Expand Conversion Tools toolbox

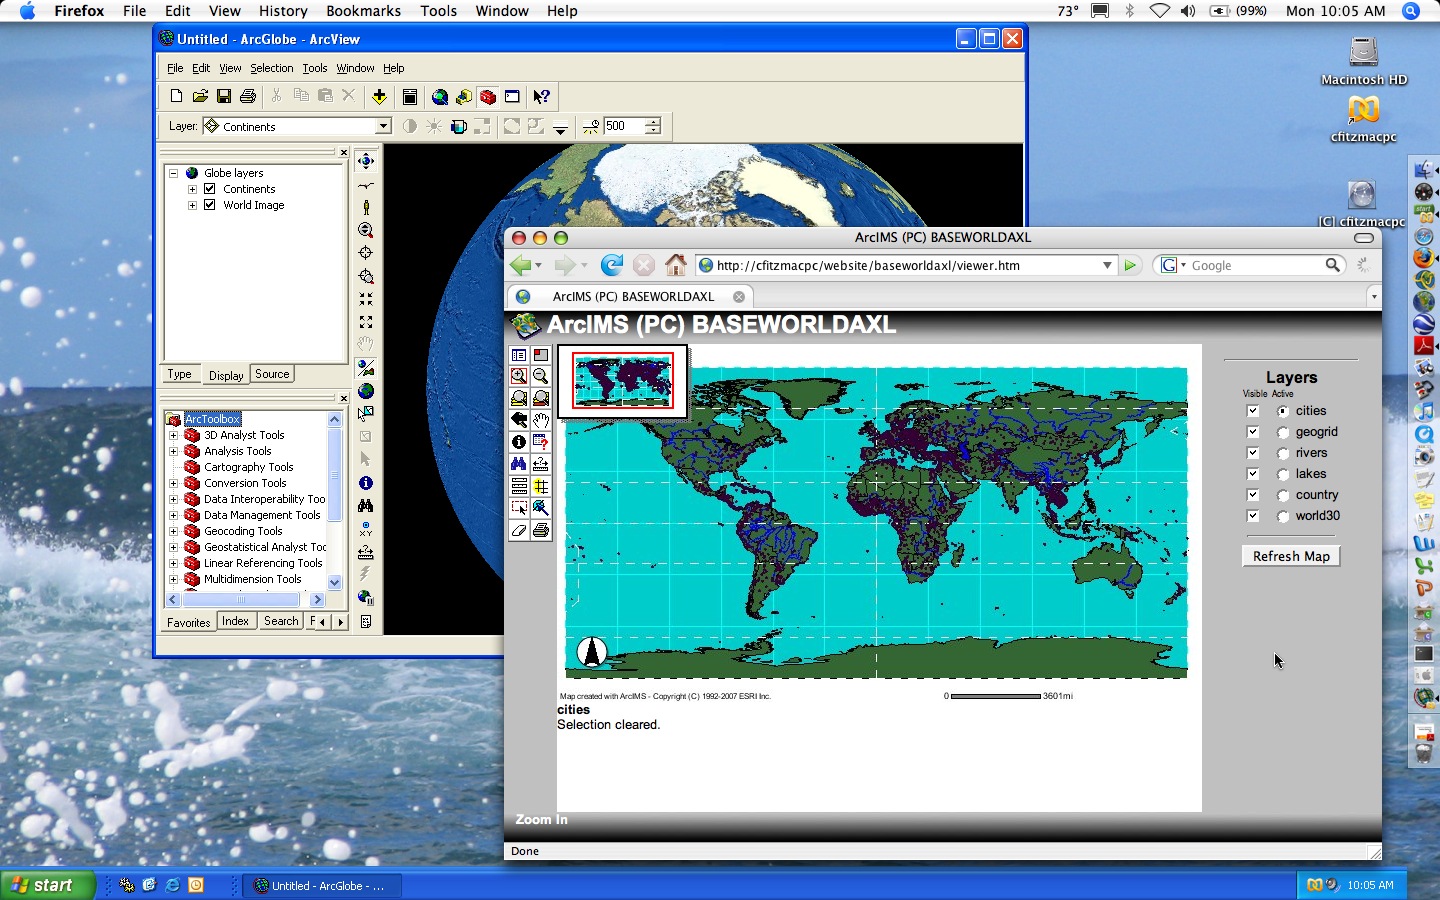click(x=173, y=483)
